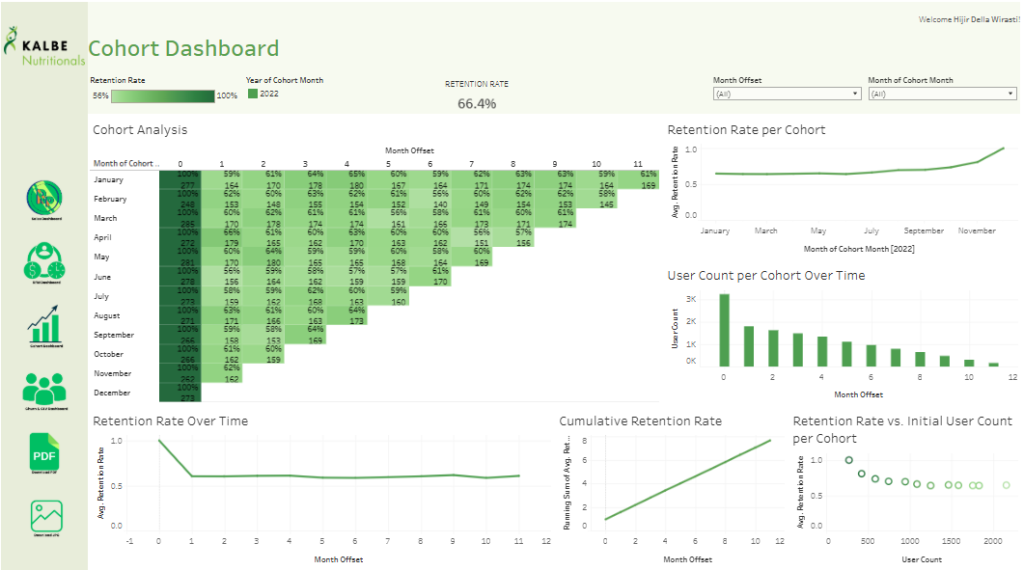This screenshot has height=570, width=1024.
Task: Click the Cohort Dashboard title
Action: (183, 48)
